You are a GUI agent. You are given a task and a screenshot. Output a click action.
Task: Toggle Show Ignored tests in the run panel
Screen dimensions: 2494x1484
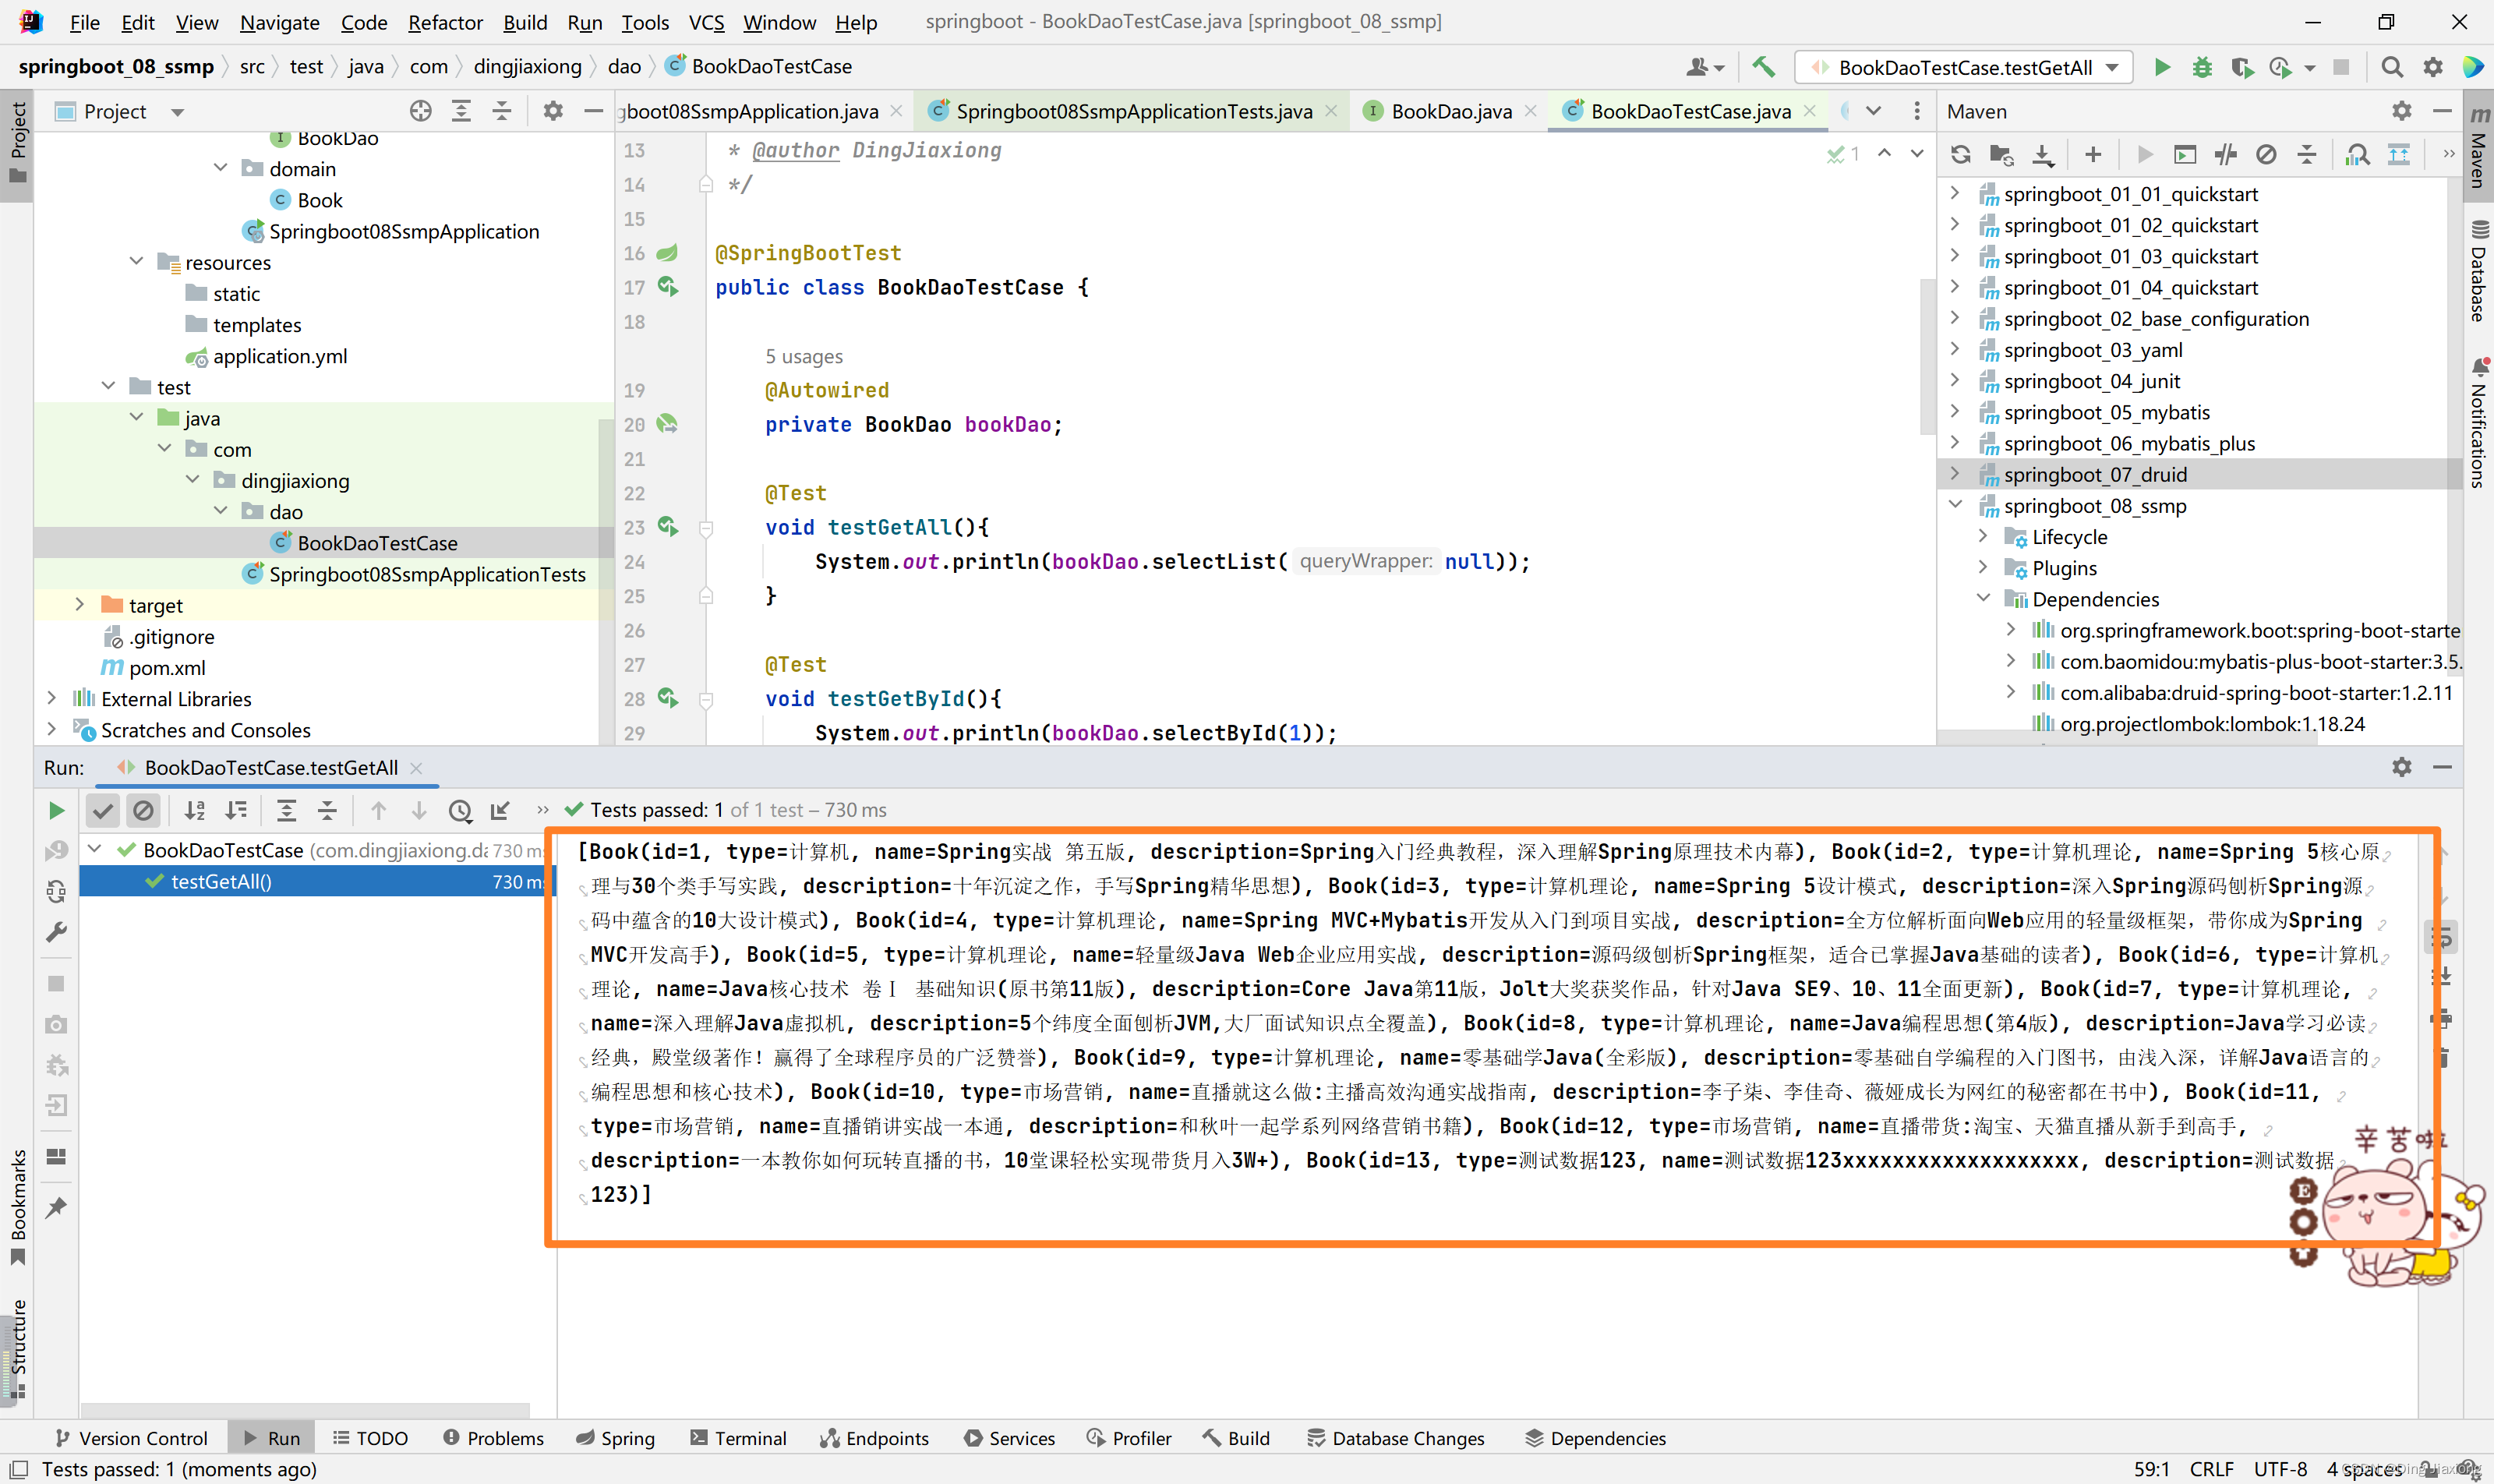(144, 810)
